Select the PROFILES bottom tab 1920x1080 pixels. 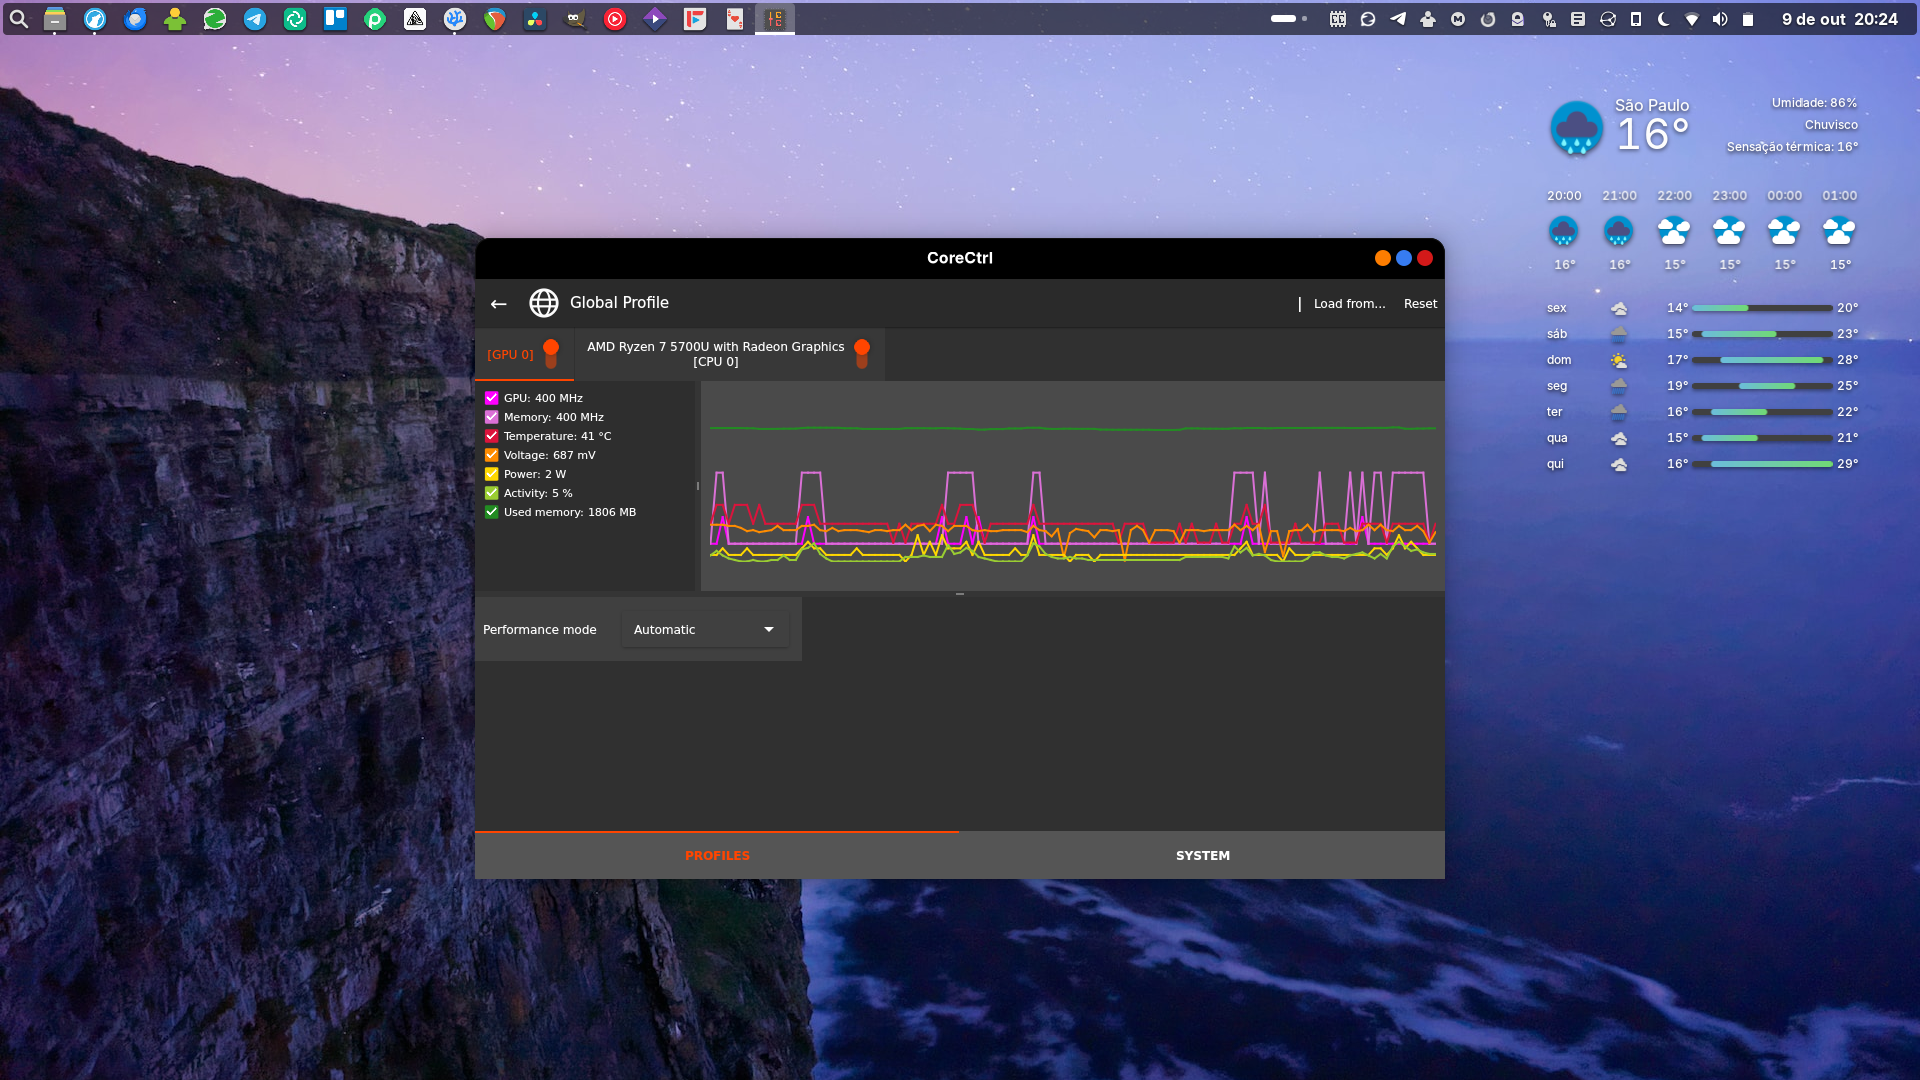click(x=717, y=856)
